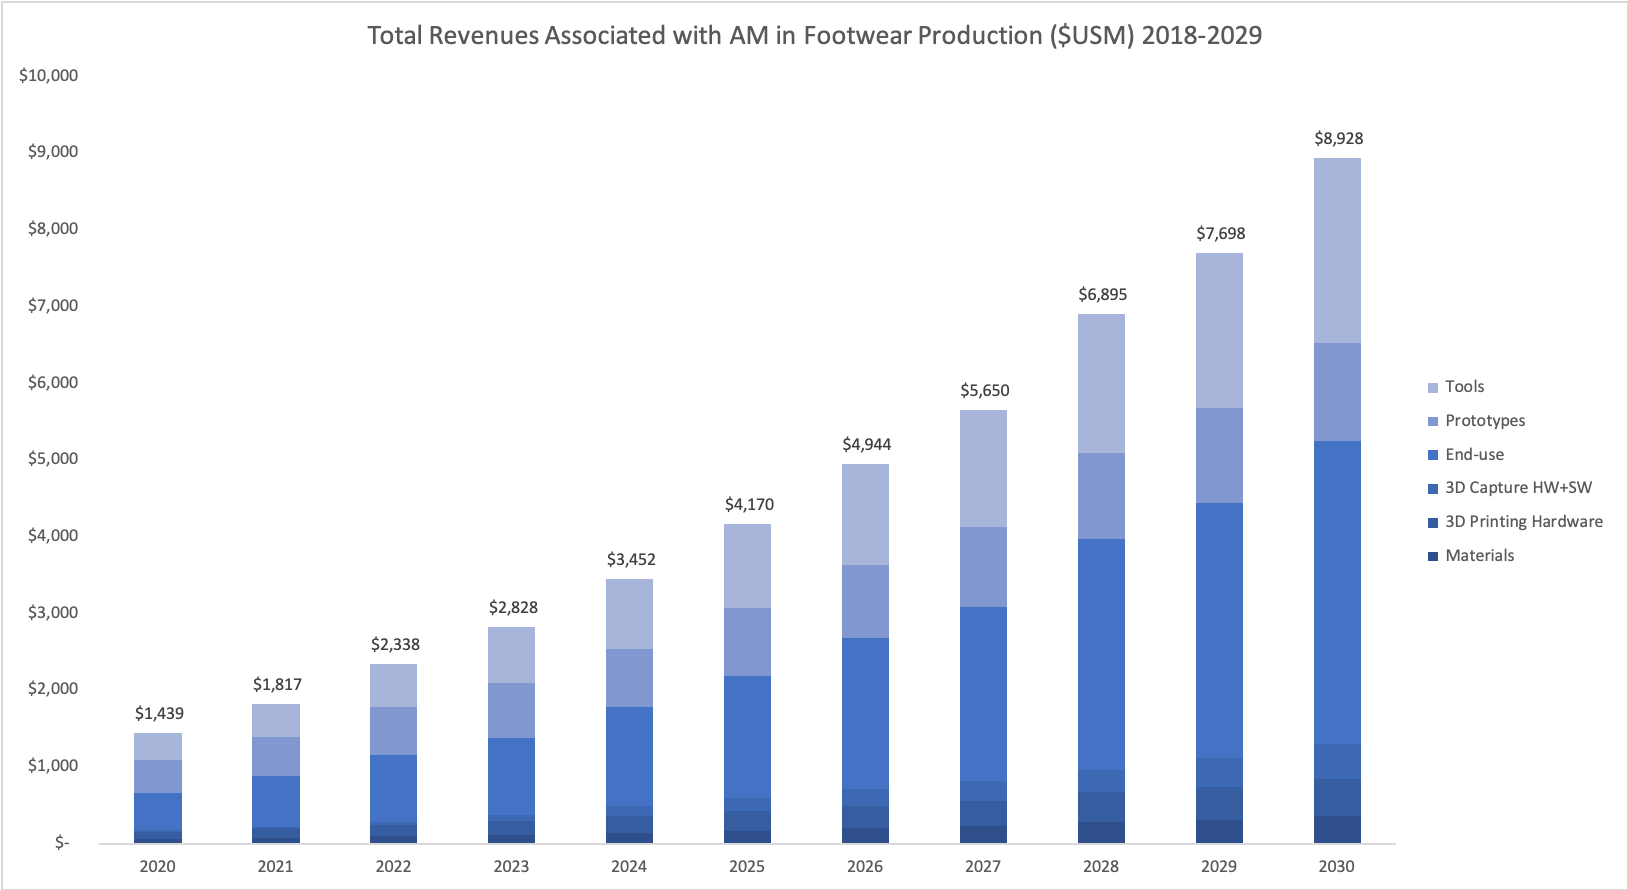Select the Tools legend color swatch

click(1433, 387)
